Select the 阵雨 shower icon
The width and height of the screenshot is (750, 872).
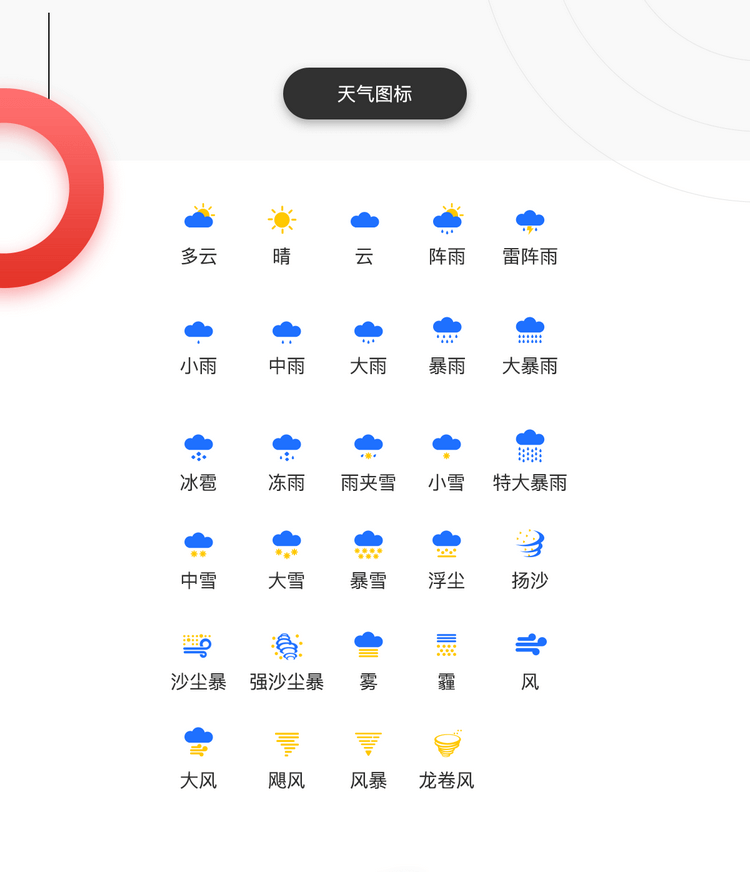448,219
